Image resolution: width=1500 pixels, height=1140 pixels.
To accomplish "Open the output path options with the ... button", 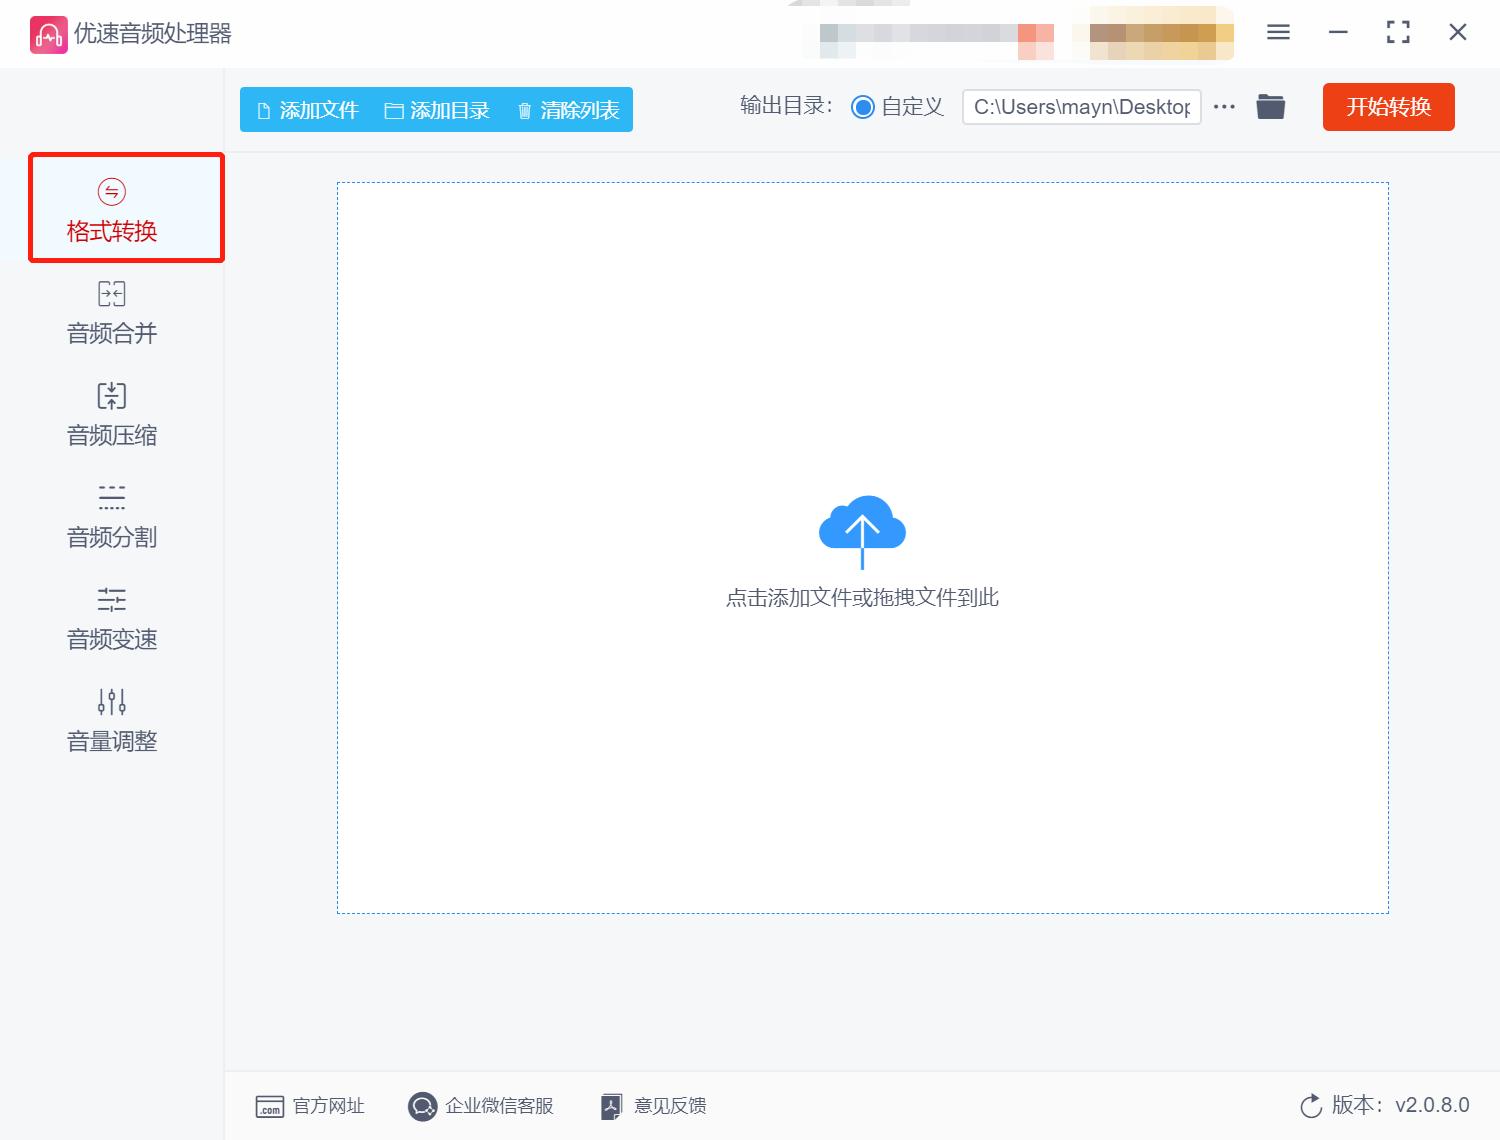I will 1223,107.
